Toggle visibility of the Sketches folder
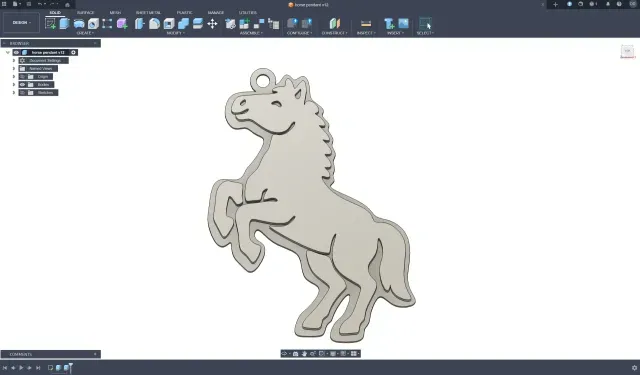The height and width of the screenshot is (375, 640). point(22,93)
